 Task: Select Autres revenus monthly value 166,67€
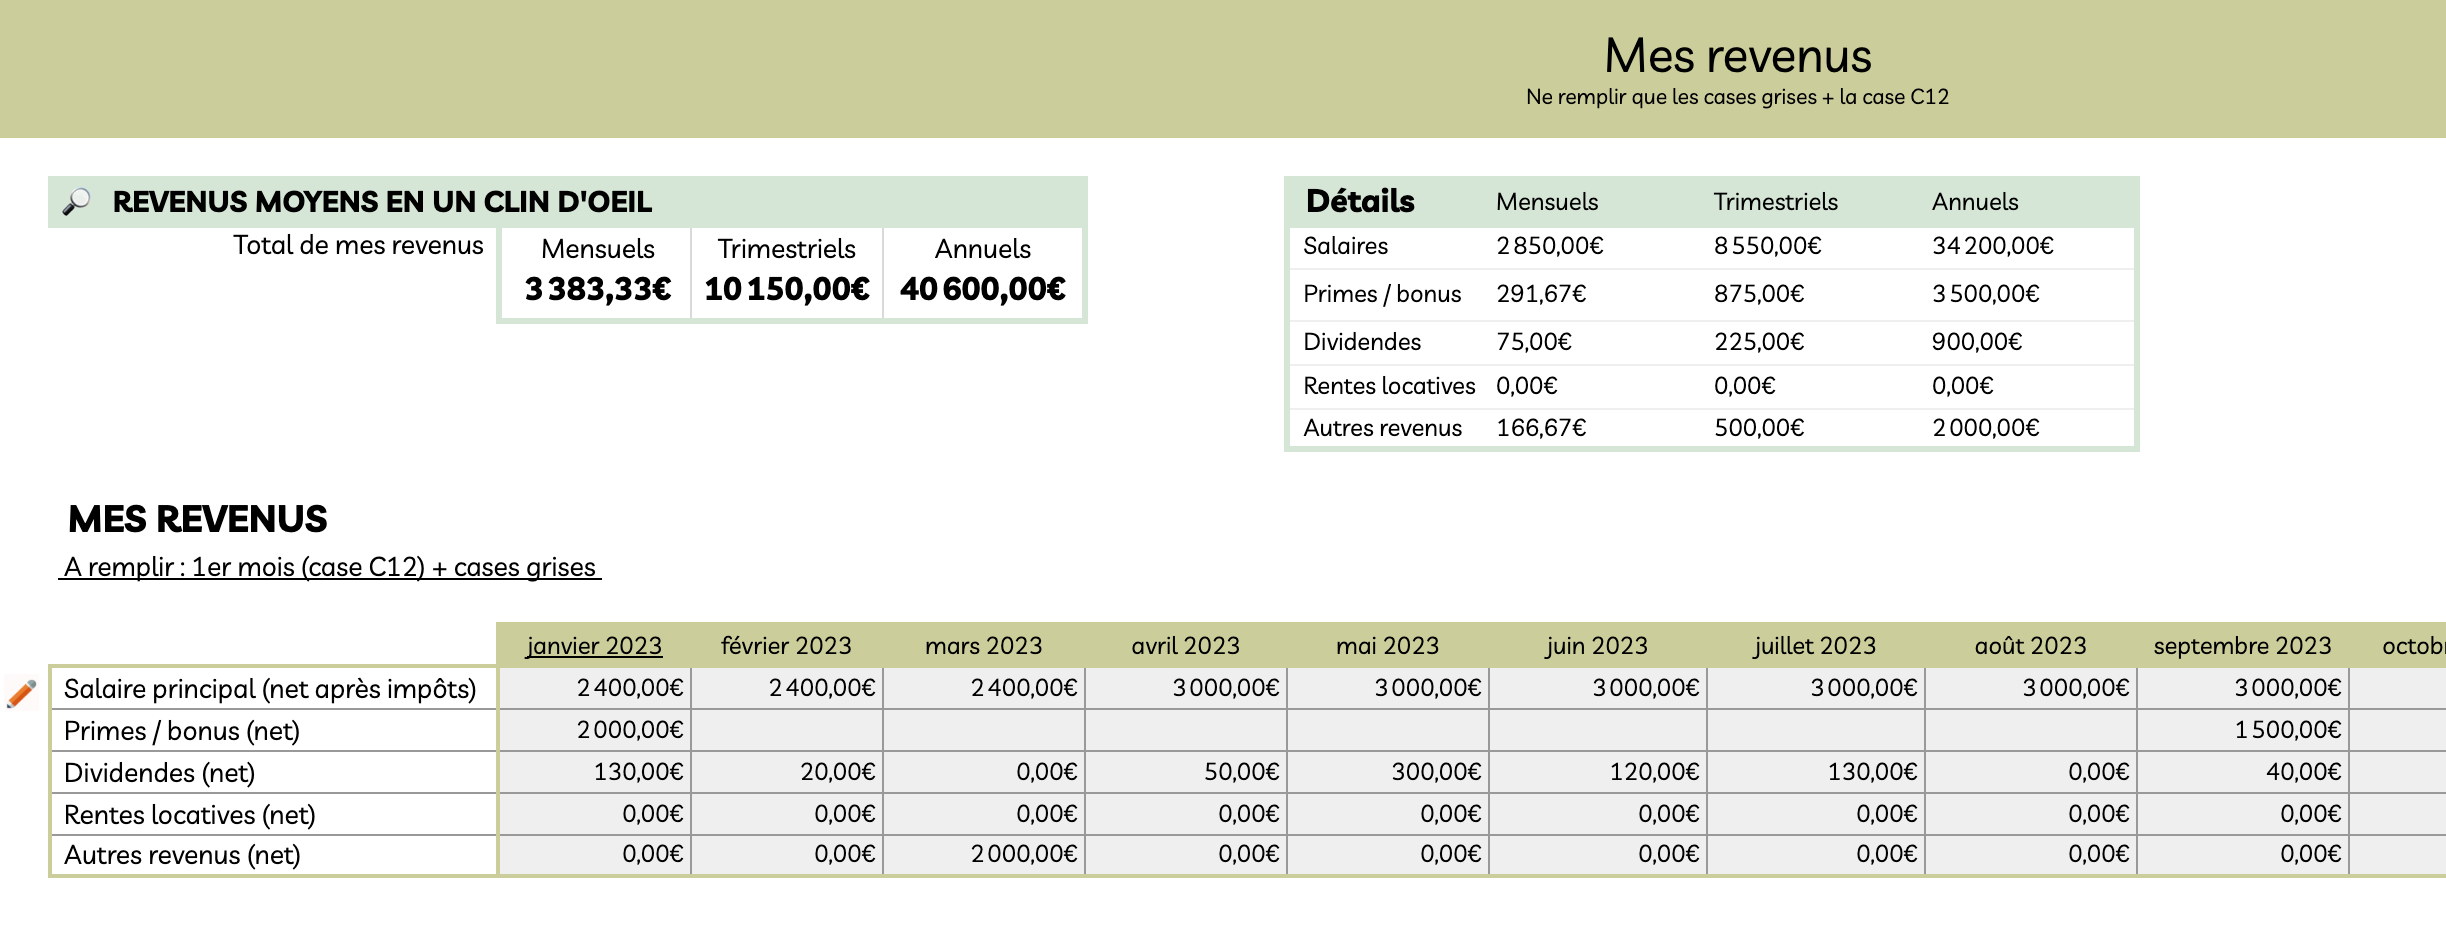click(x=1541, y=428)
